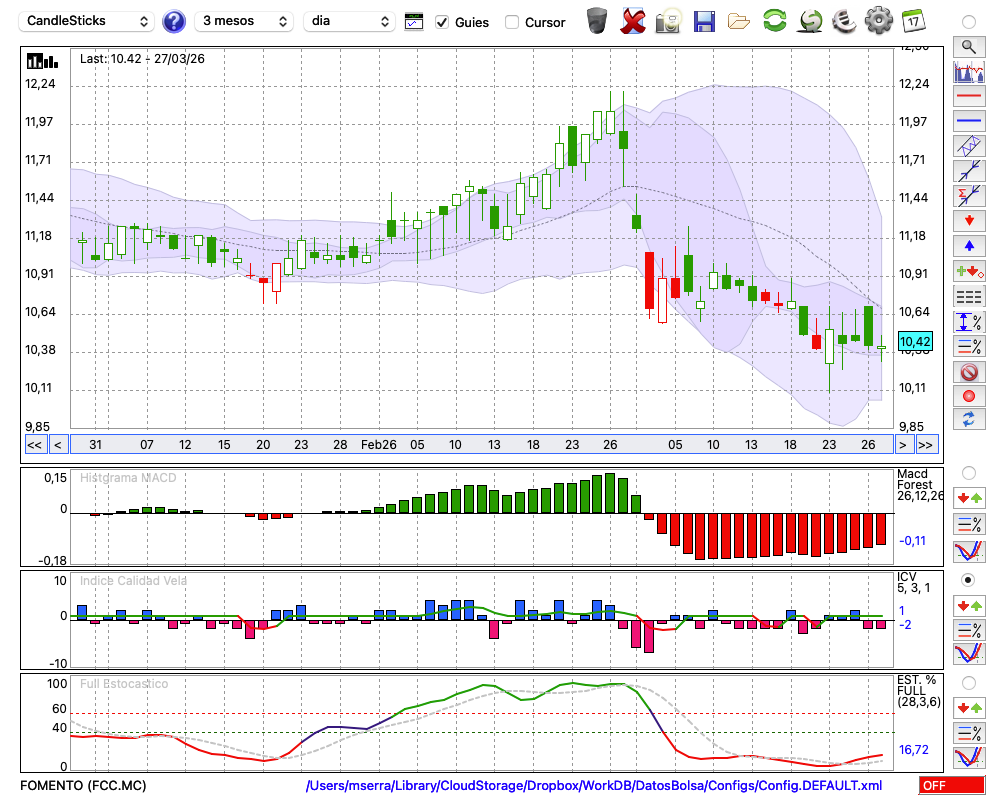Click the green refresh arrows icon

(774, 21)
